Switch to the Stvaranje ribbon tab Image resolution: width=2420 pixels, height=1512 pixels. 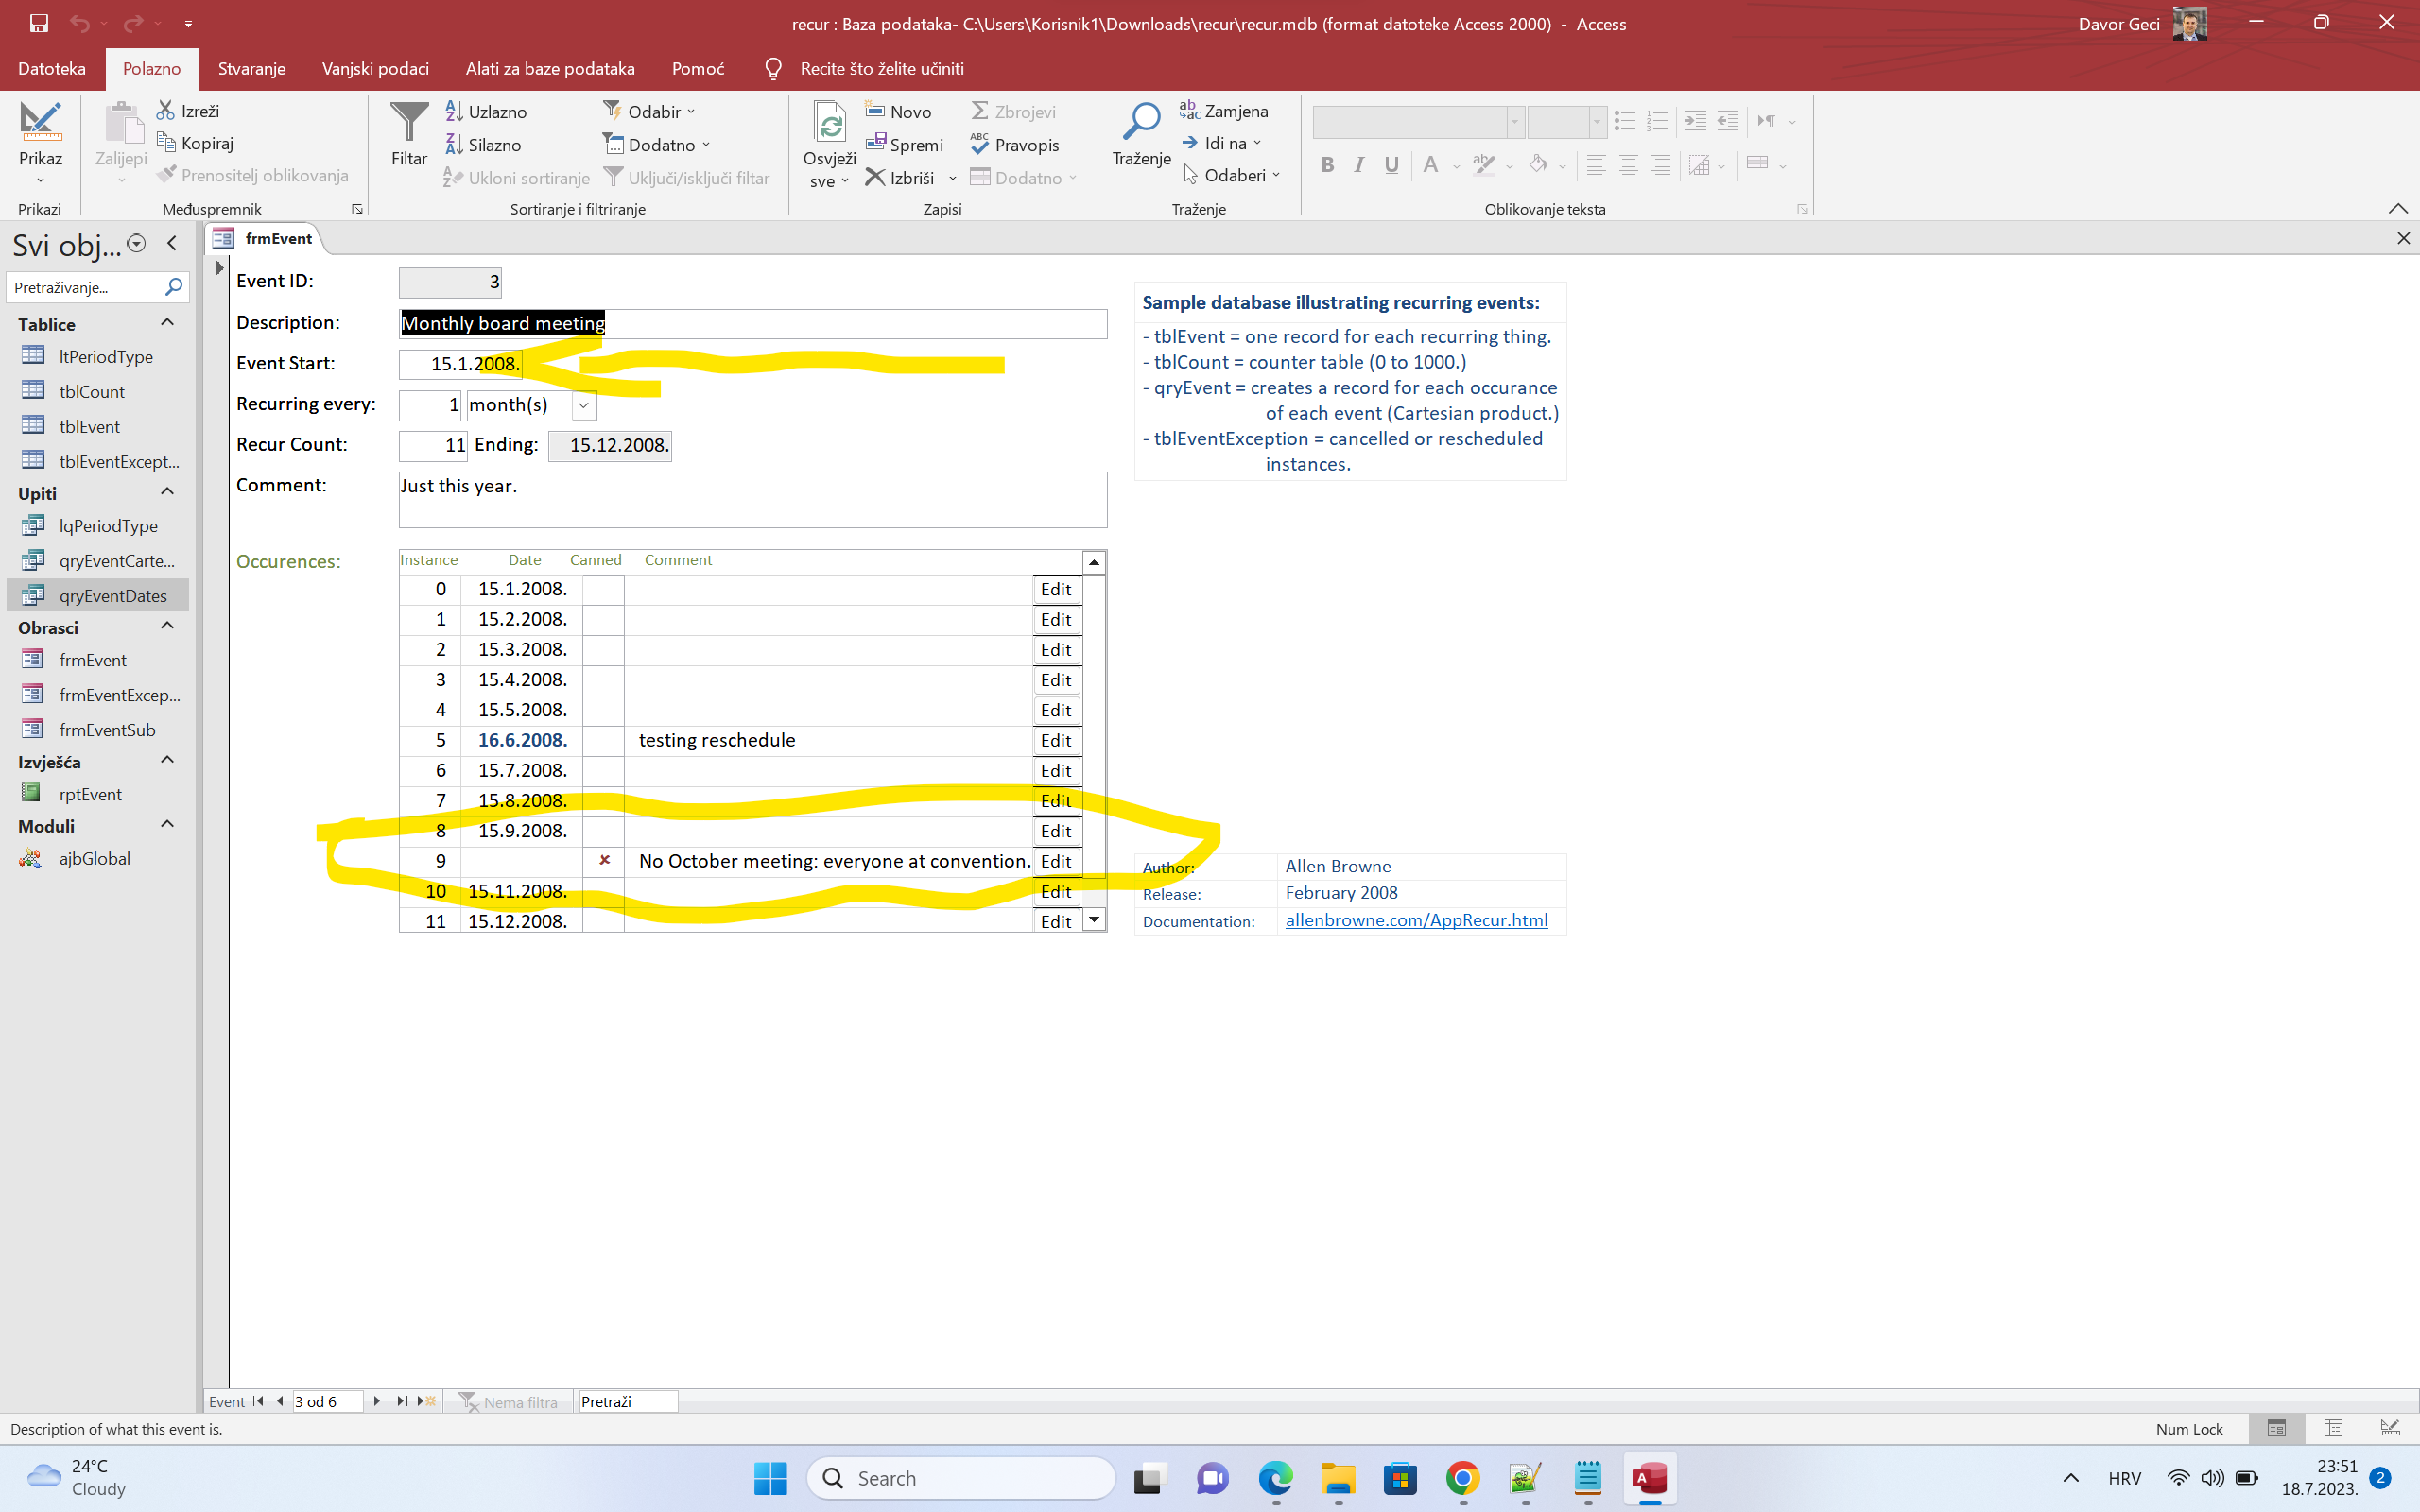pos(252,69)
